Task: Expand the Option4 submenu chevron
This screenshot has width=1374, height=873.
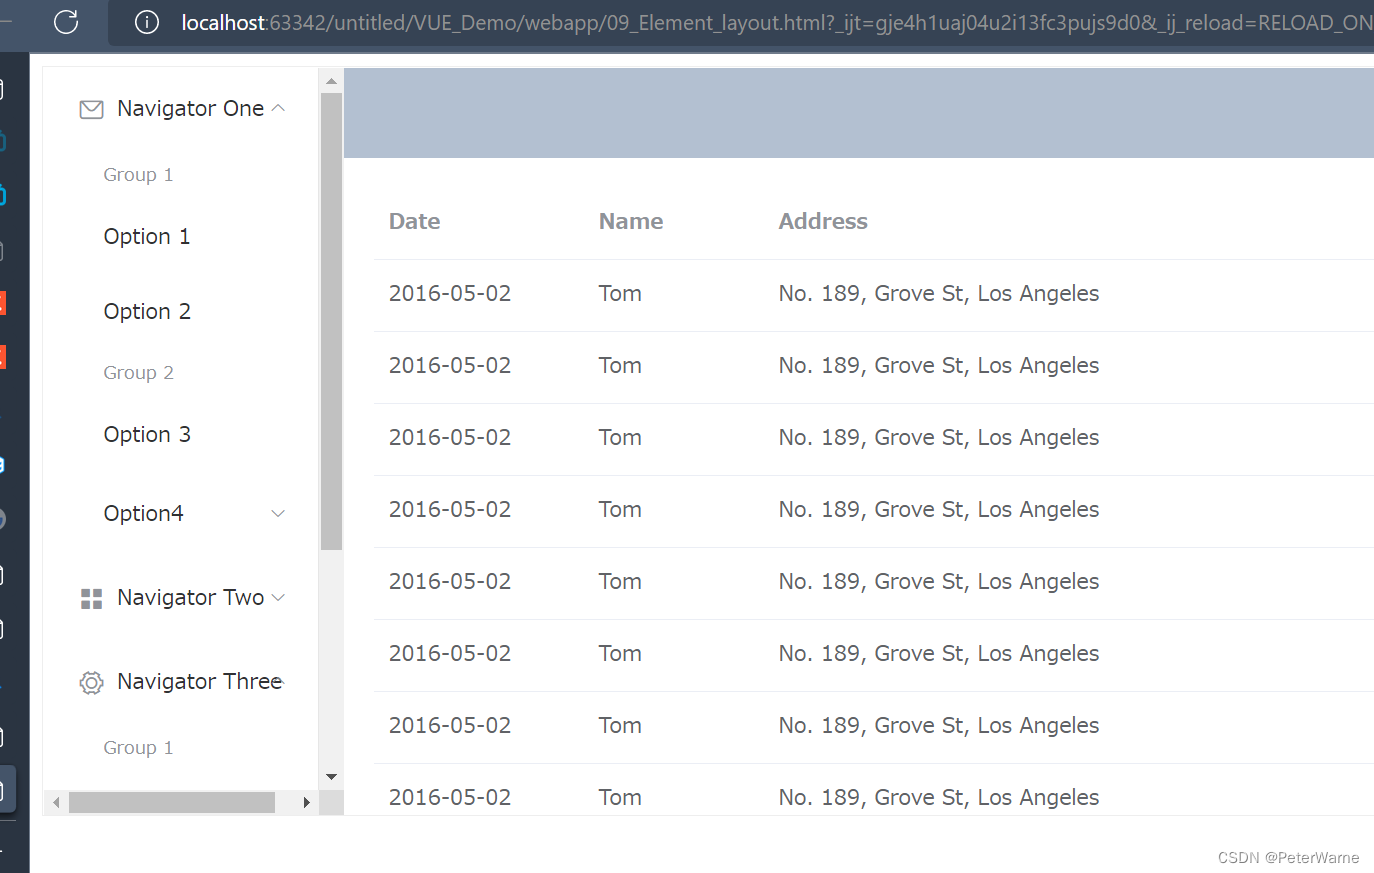Action: 278,513
